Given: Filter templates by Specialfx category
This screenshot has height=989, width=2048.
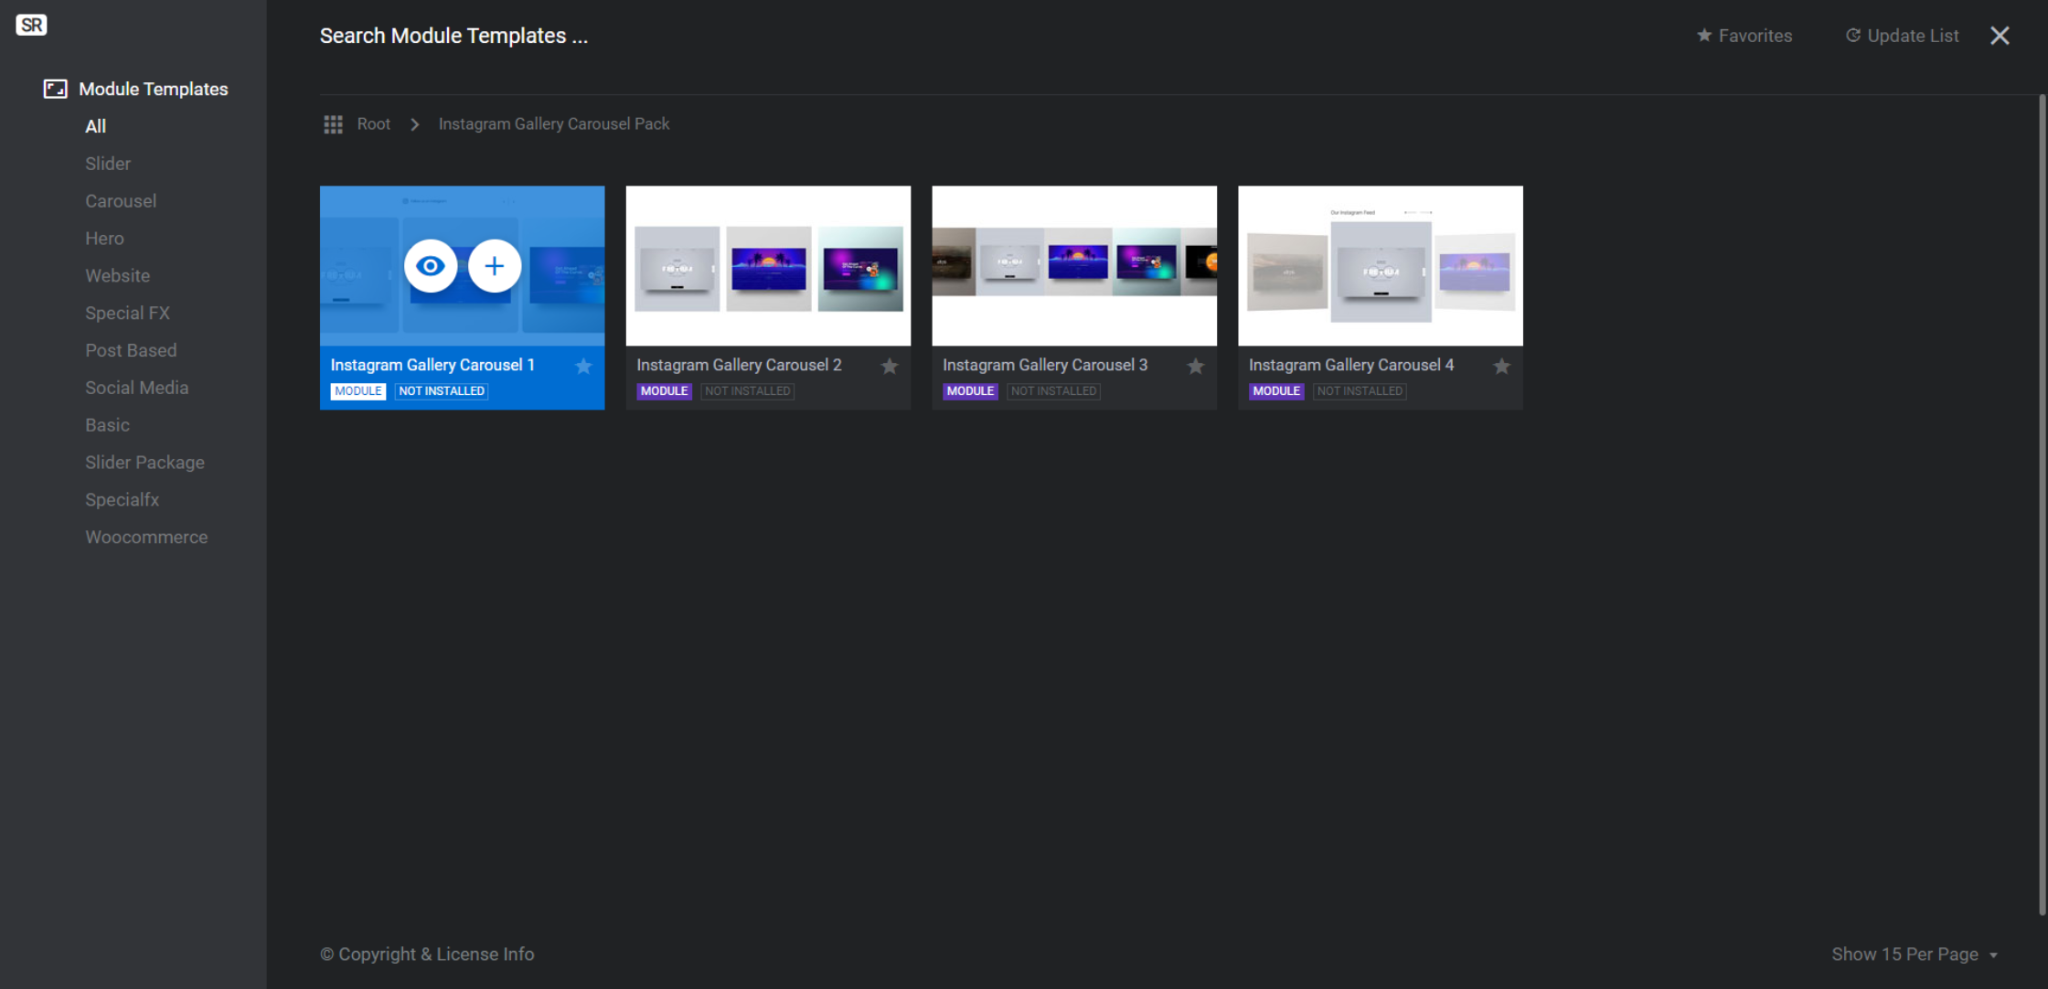Looking at the screenshot, I should point(122,500).
